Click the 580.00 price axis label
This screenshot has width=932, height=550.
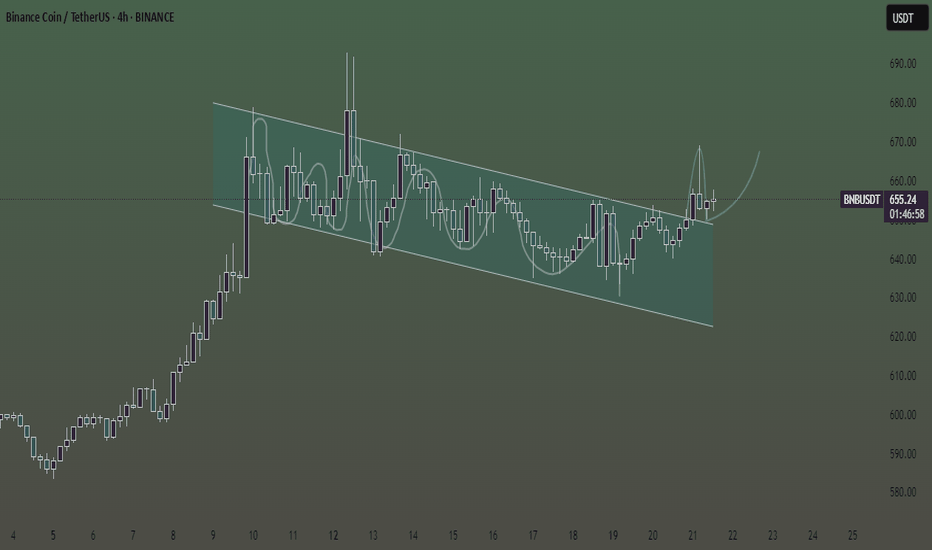[x=902, y=492]
